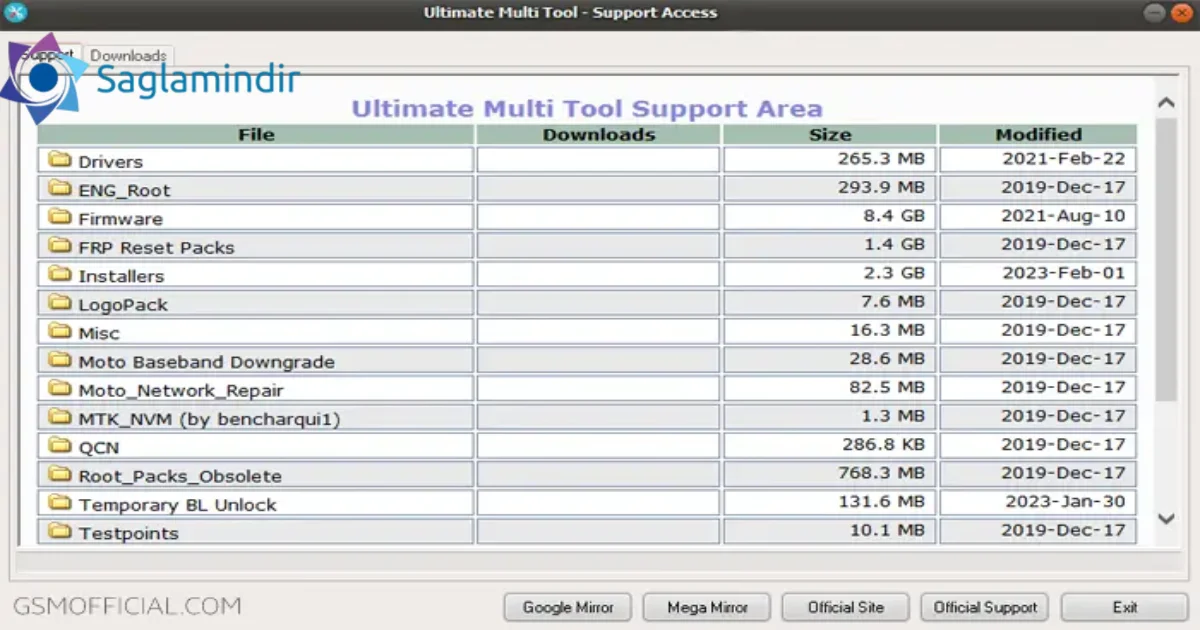Select Temporary BL Unlock name
This screenshot has width=1200, height=630.
177,504
